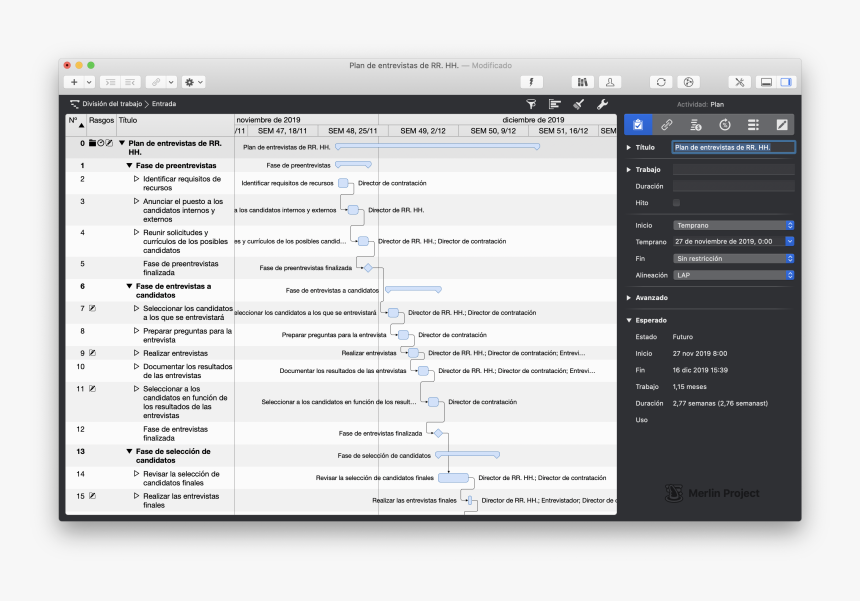Click the notes icon on row 7

click(x=93, y=308)
